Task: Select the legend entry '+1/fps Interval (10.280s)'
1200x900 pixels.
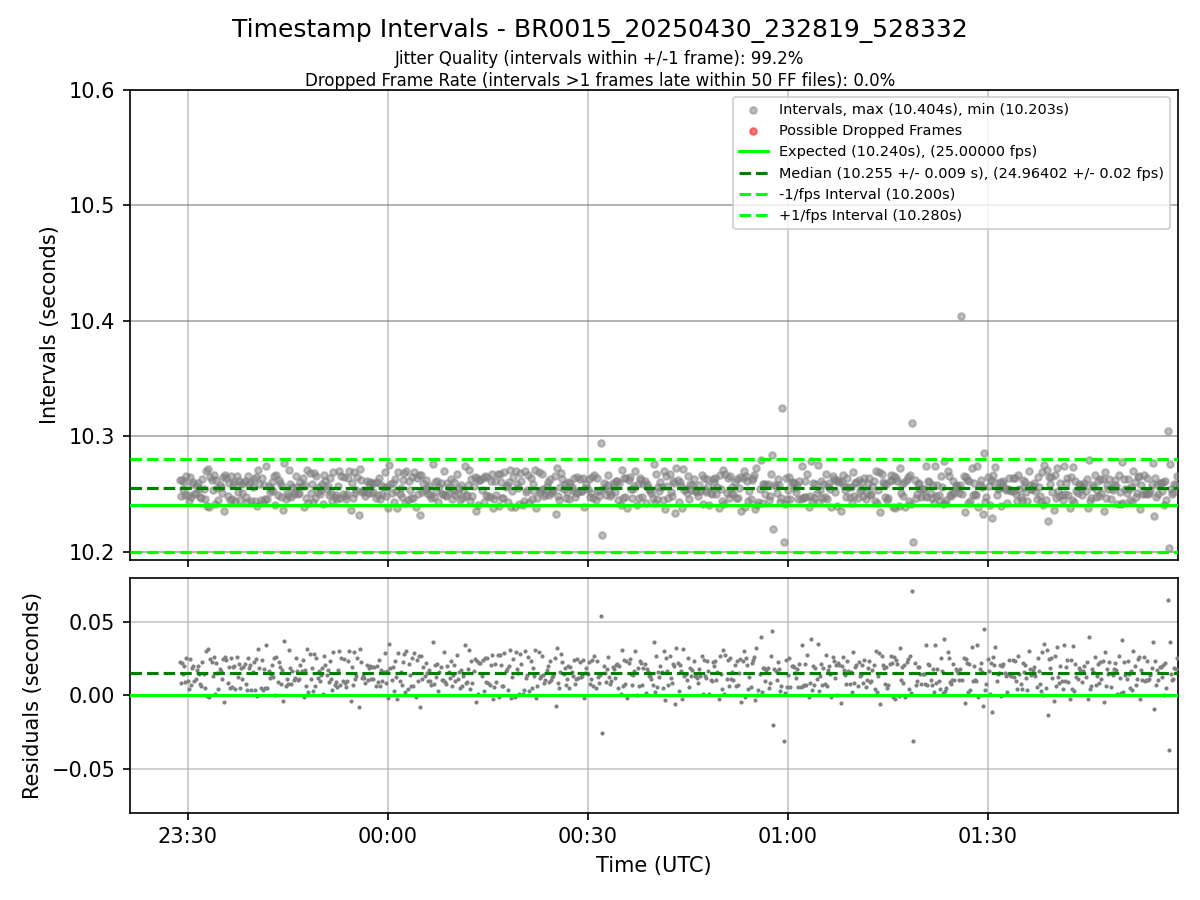Action: 870,215
